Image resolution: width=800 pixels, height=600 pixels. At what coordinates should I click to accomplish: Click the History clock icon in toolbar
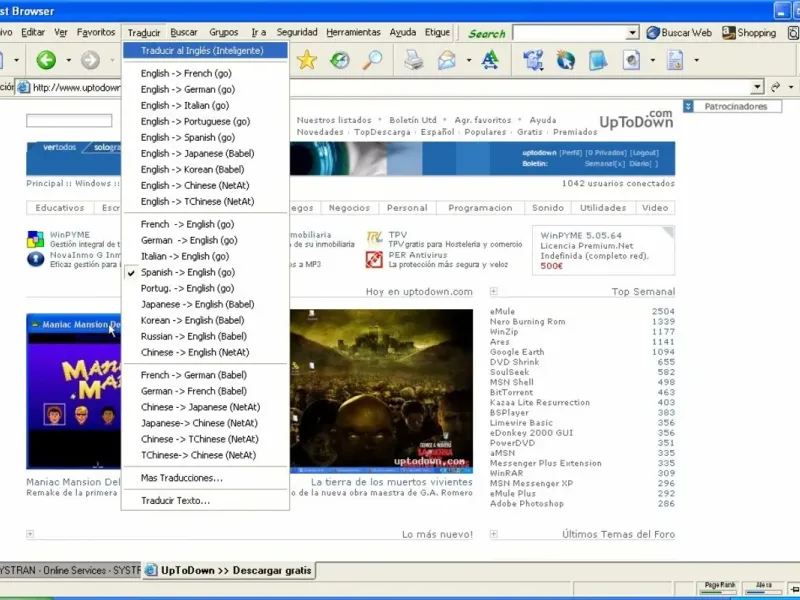(340, 61)
